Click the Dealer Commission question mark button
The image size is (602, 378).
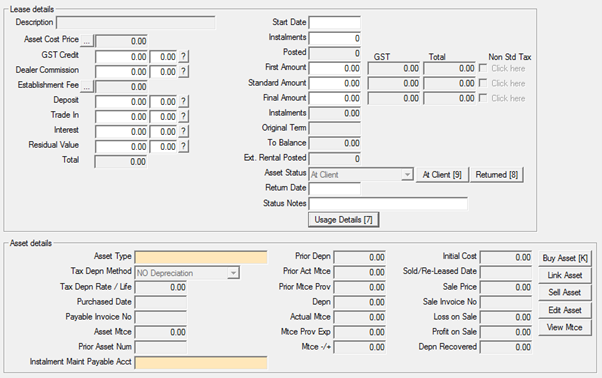tap(184, 71)
